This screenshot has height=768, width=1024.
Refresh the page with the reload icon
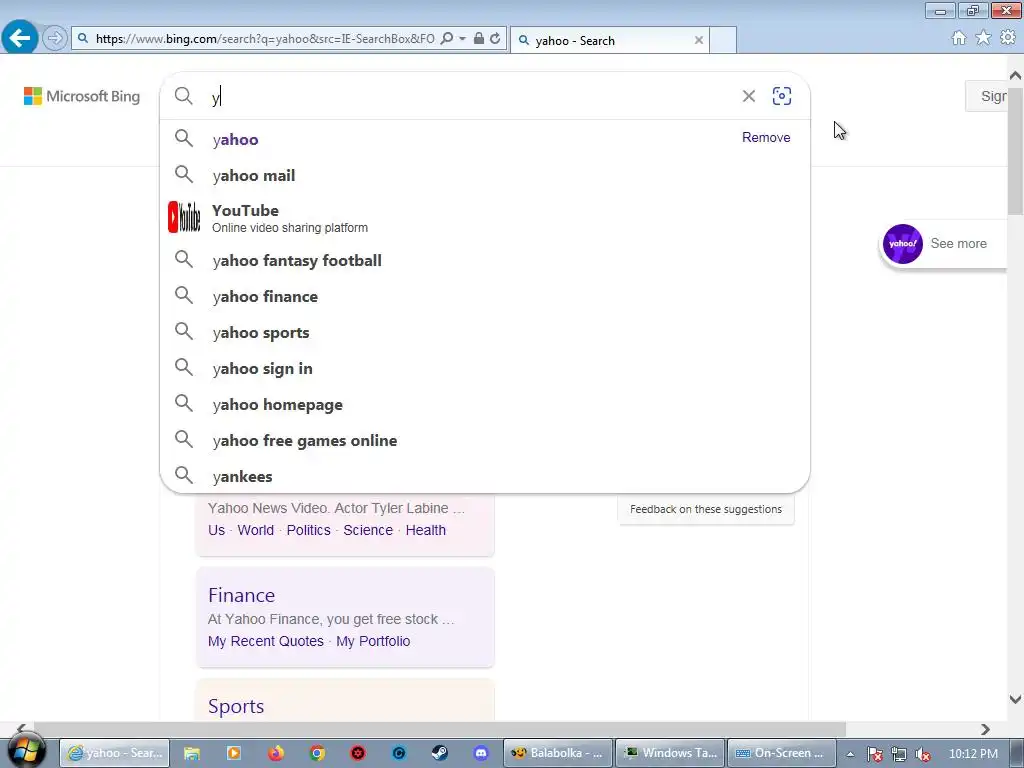tap(495, 39)
